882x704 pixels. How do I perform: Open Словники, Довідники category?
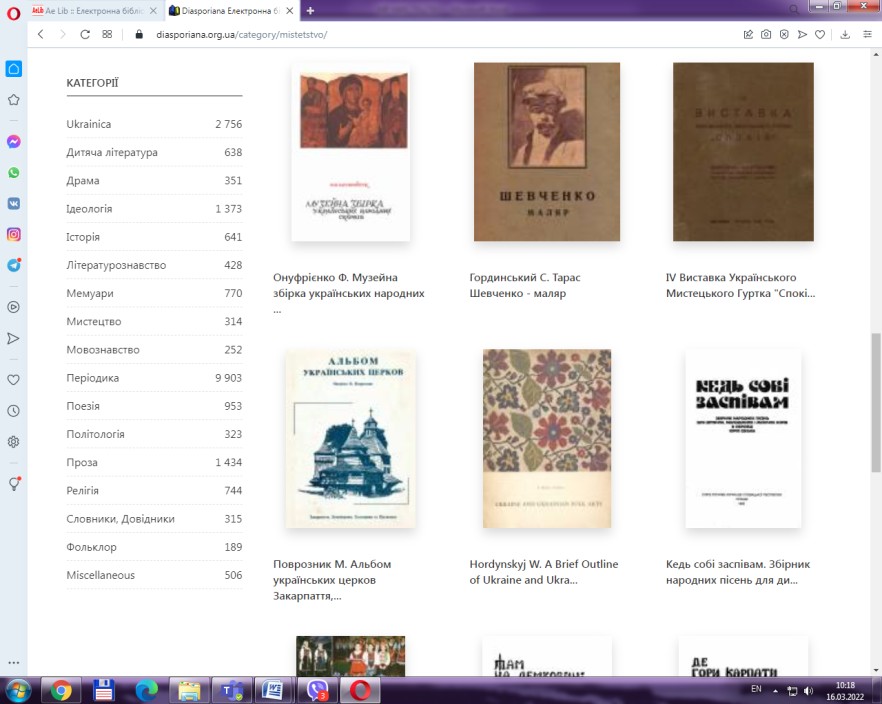tap(154, 519)
